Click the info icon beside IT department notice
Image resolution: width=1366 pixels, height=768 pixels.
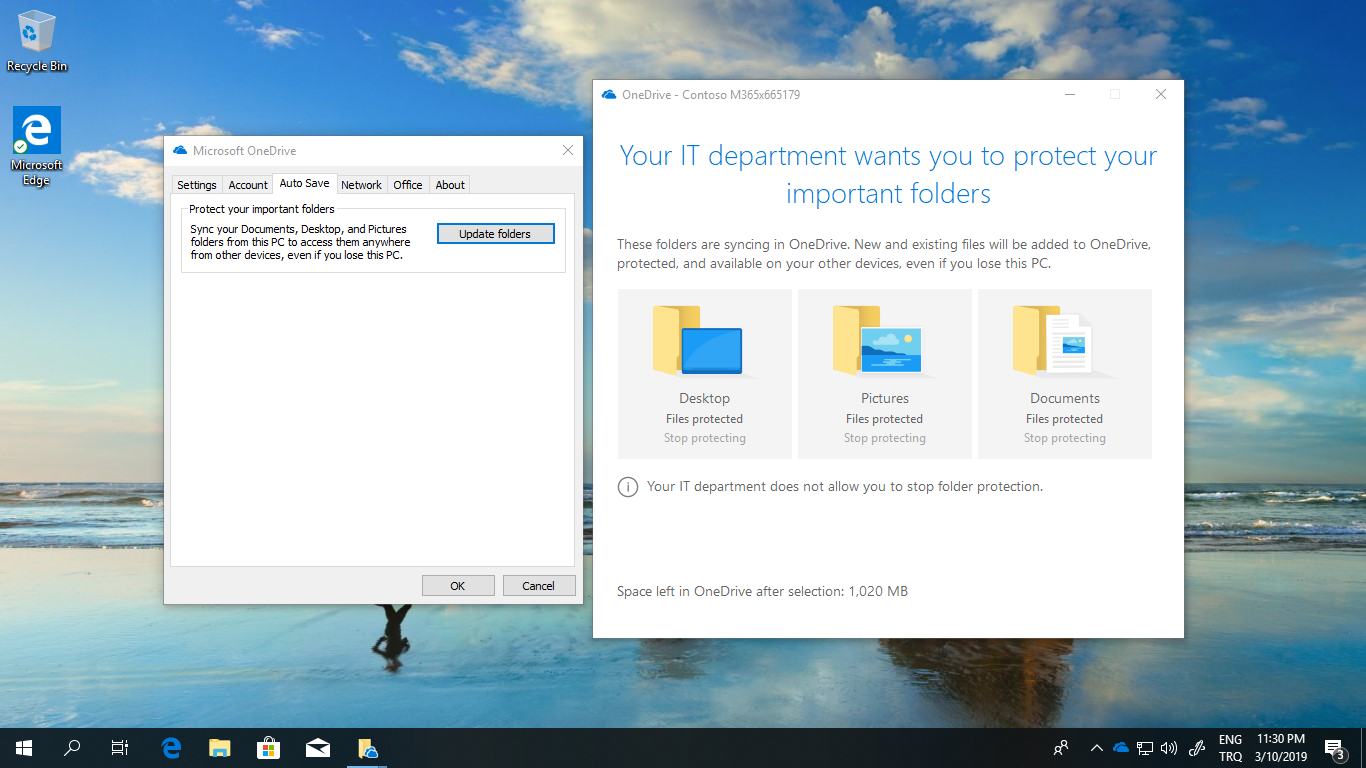[x=628, y=487]
